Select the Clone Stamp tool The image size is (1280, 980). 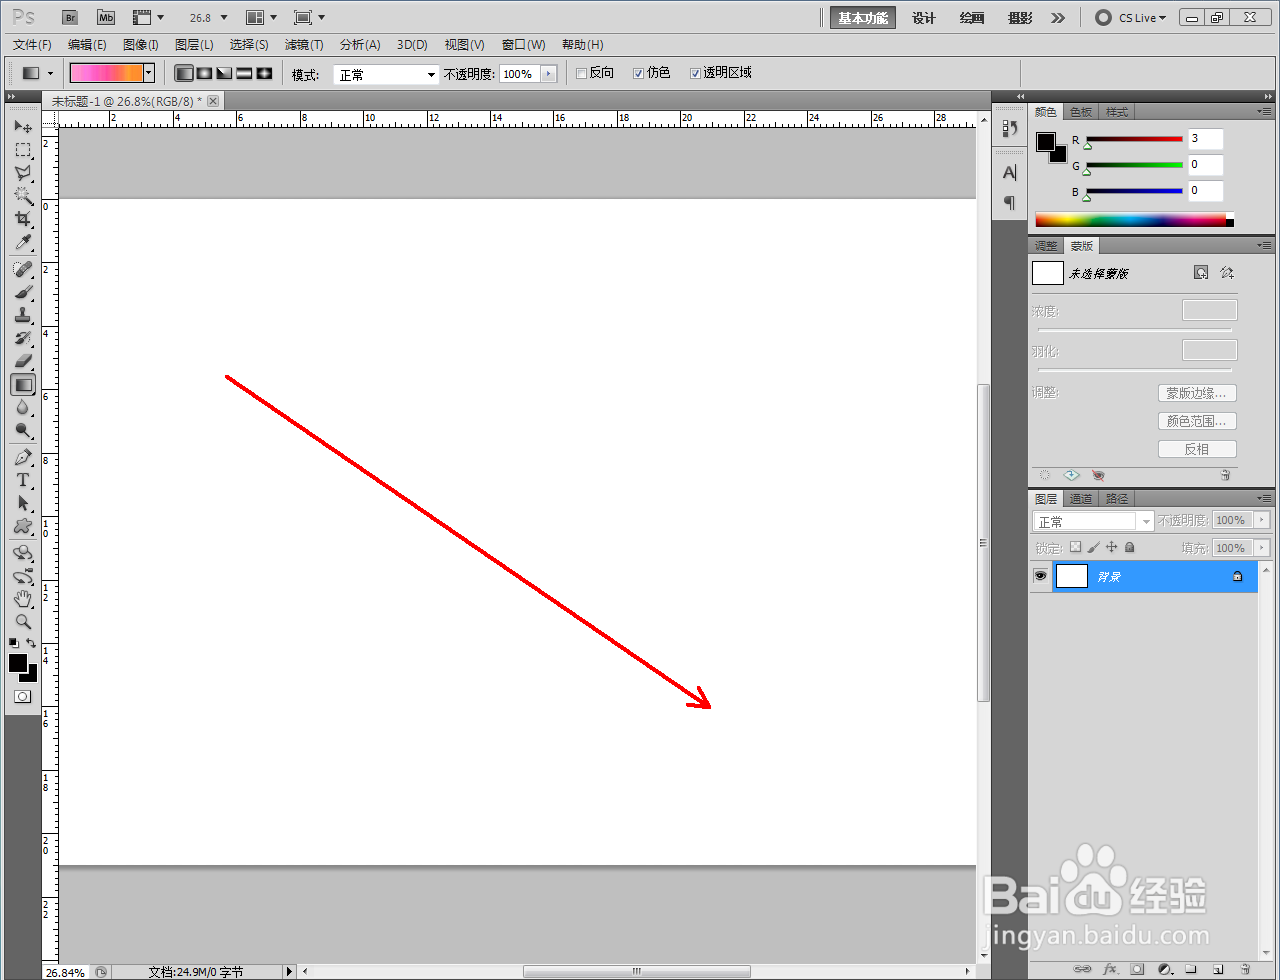coord(23,316)
